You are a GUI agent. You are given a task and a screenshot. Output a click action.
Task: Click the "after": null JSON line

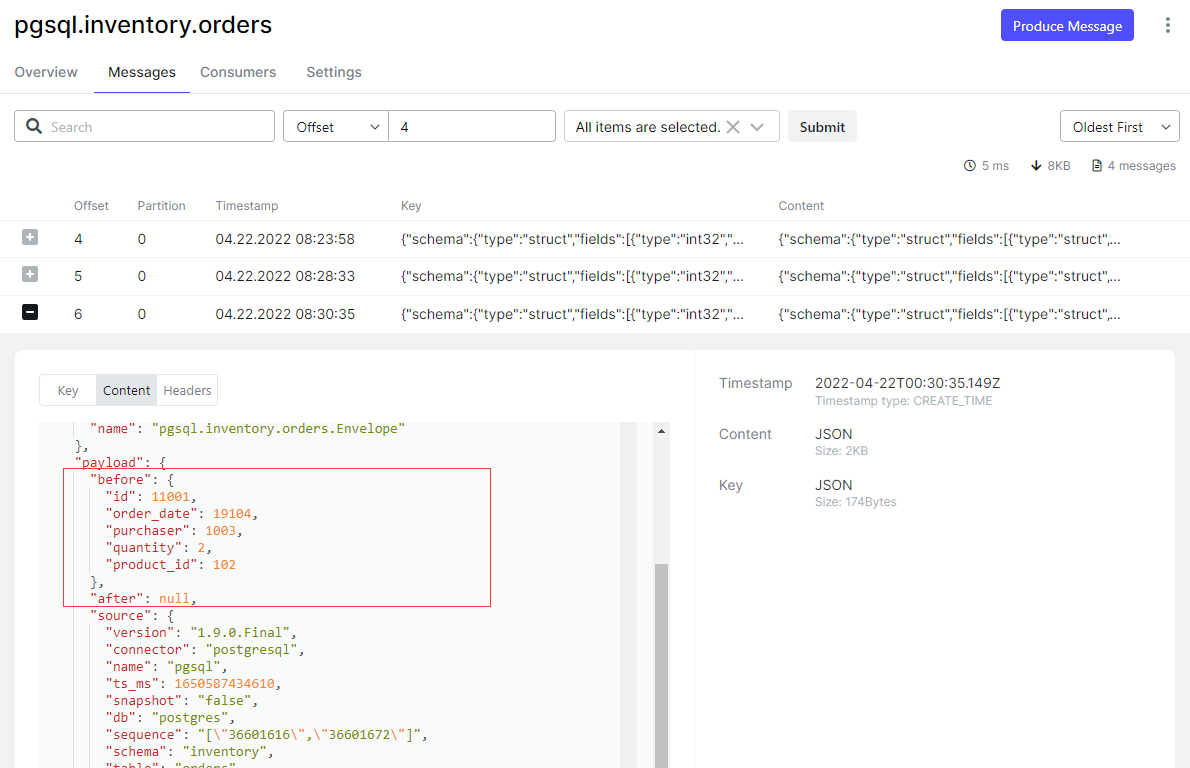click(x=143, y=599)
